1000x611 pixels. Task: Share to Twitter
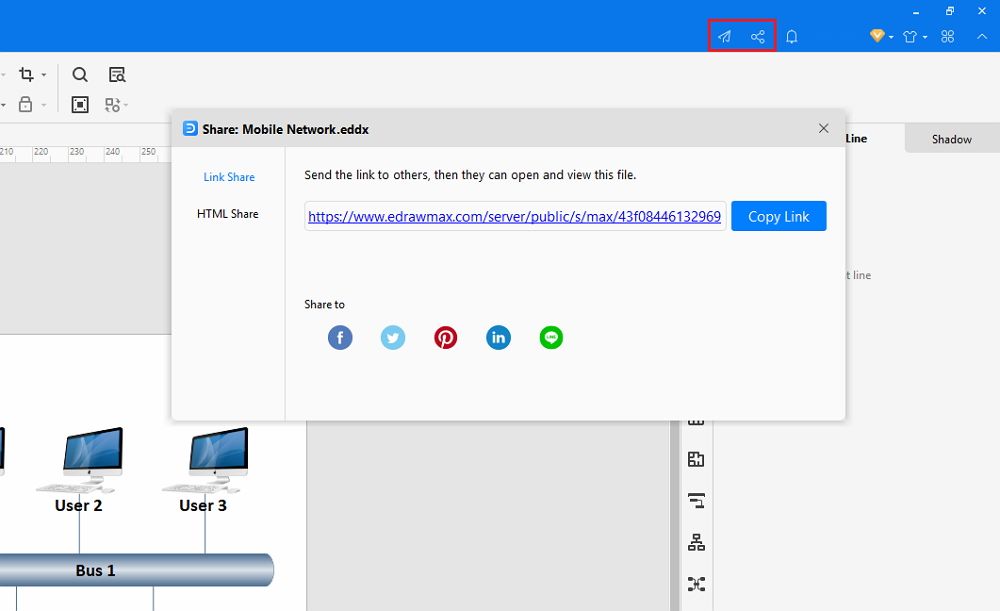tap(393, 337)
